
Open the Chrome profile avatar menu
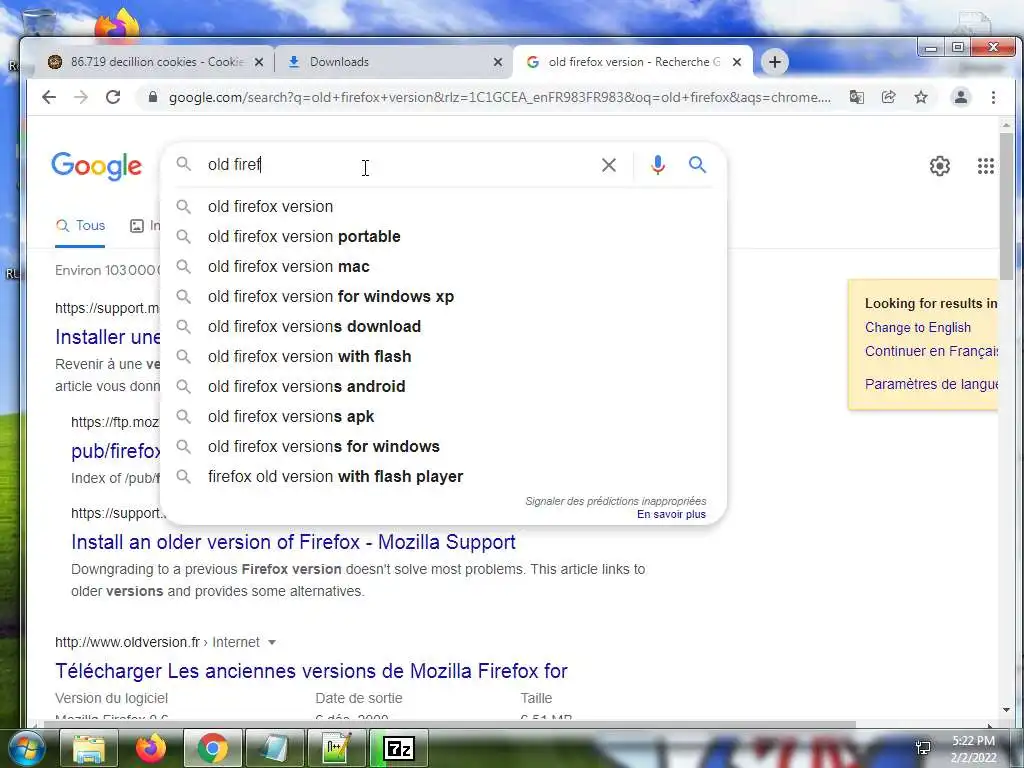click(x=961, y=97)
